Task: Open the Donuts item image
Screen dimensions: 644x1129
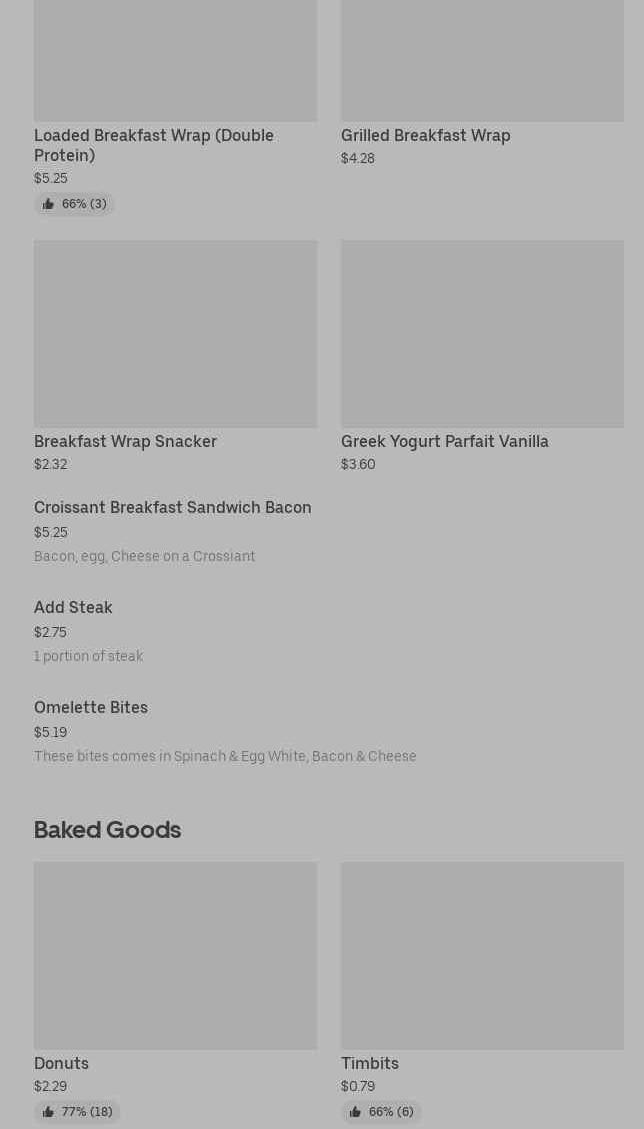Action: (x=175, y=955)
